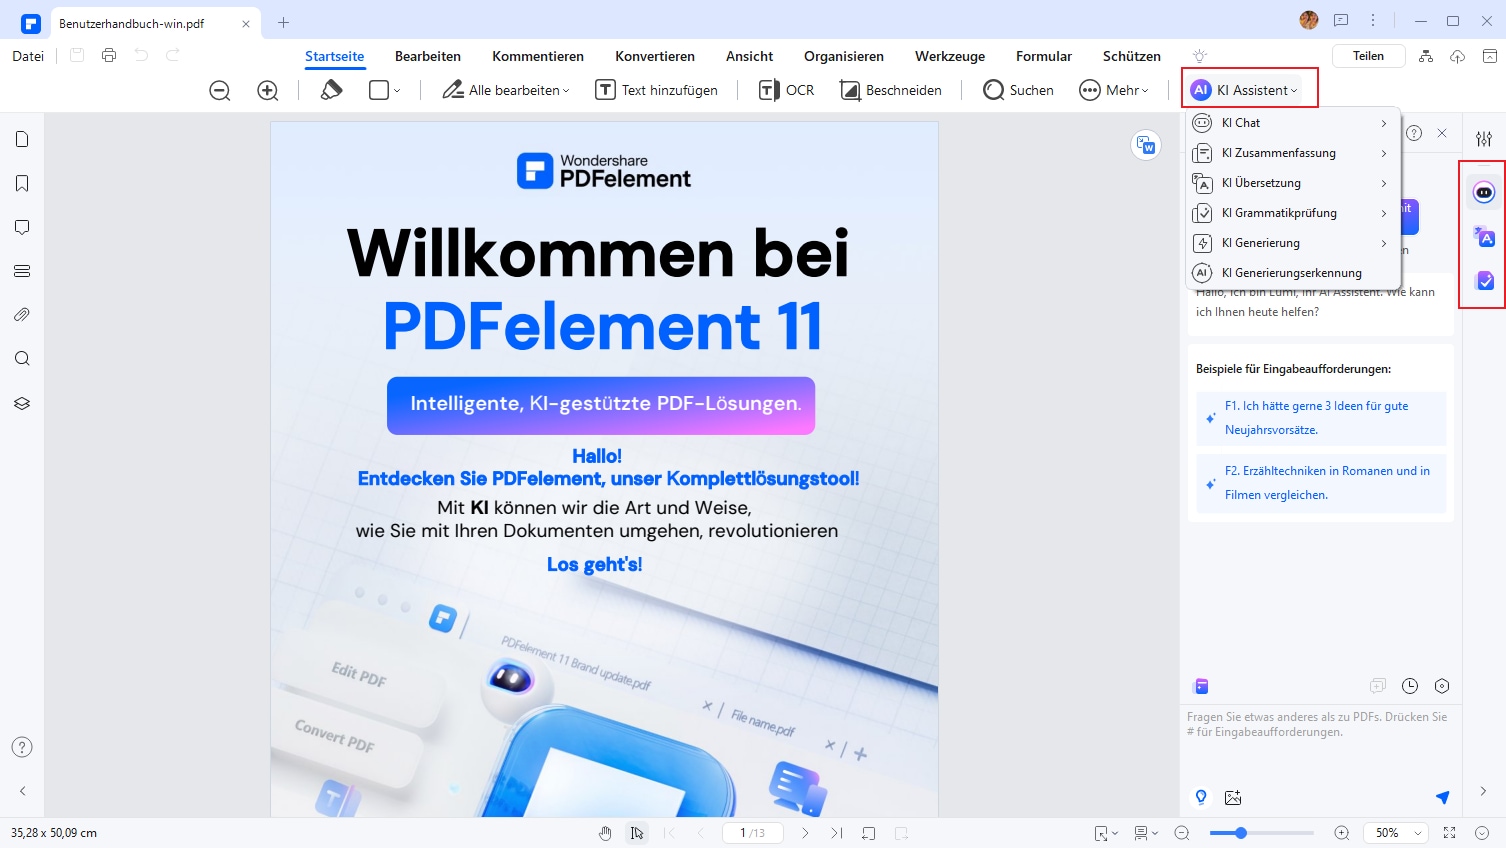Open Alle bearbeiten dropdown
This screenshot has width=1506, height=848.
(506, 90)
